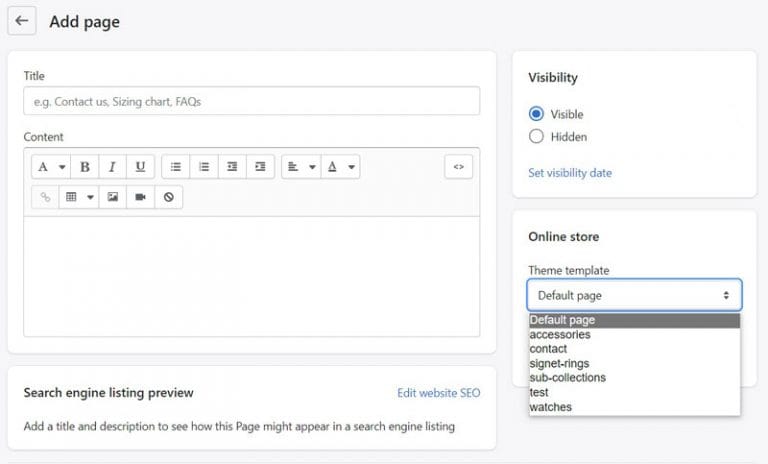
Task: Choose signet-rings template option
Action: (634, 364)
